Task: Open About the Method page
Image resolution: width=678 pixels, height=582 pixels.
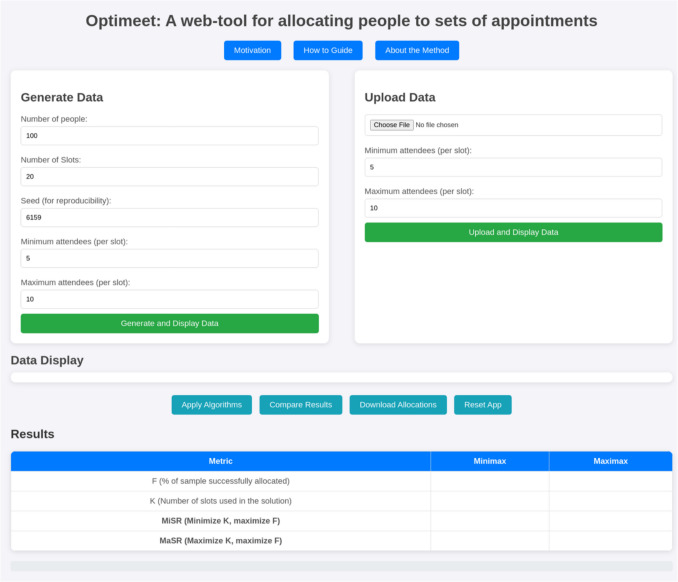Action: click(x=417, y=50)
